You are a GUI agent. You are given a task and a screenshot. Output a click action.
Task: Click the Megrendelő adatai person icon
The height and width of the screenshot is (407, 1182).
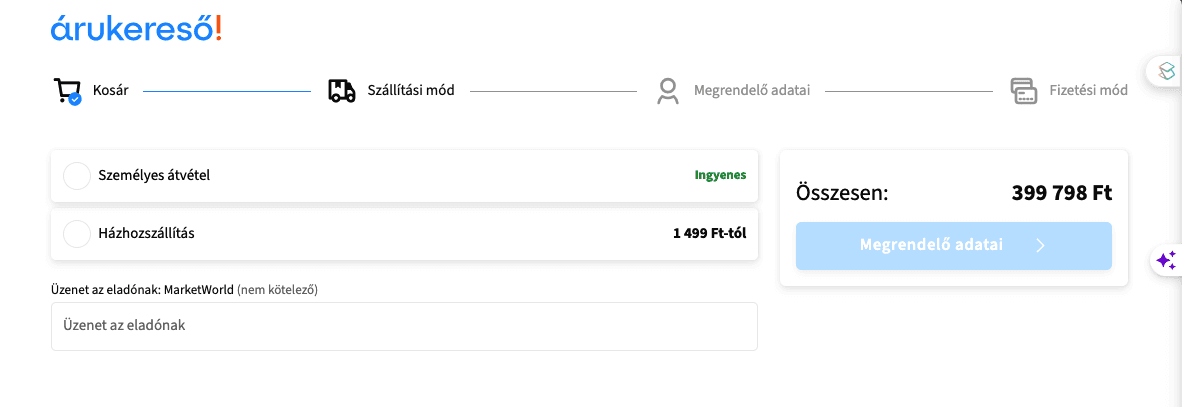(x=667, y=90)
